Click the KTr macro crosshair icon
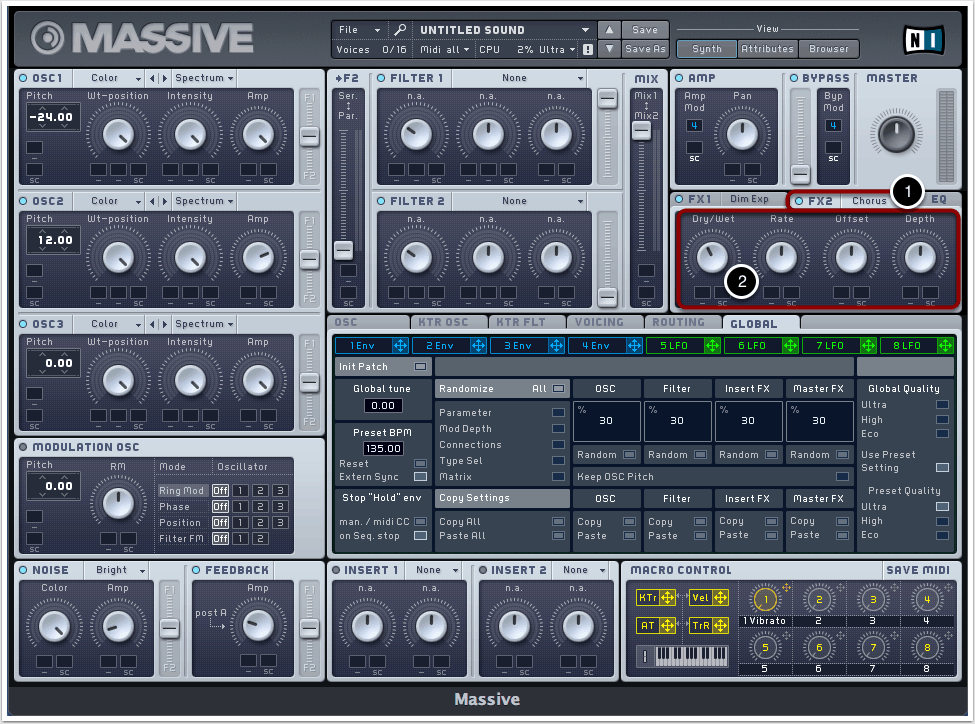Viewport: 975px width, 724px height. pos(668,598)
